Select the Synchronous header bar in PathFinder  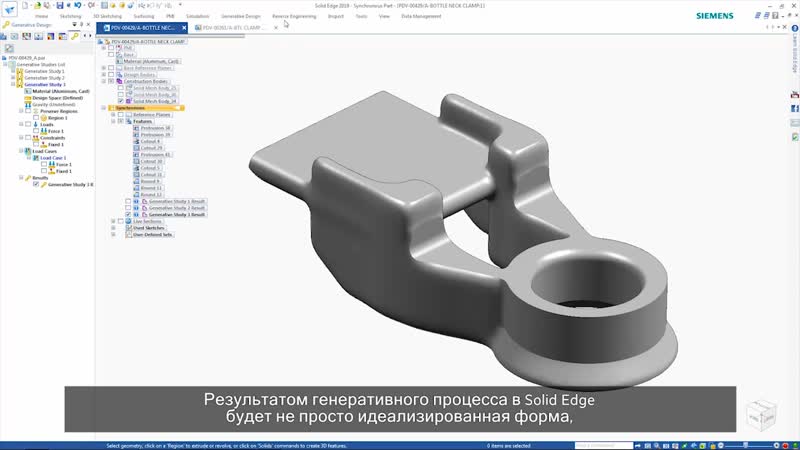coord(146,108)
